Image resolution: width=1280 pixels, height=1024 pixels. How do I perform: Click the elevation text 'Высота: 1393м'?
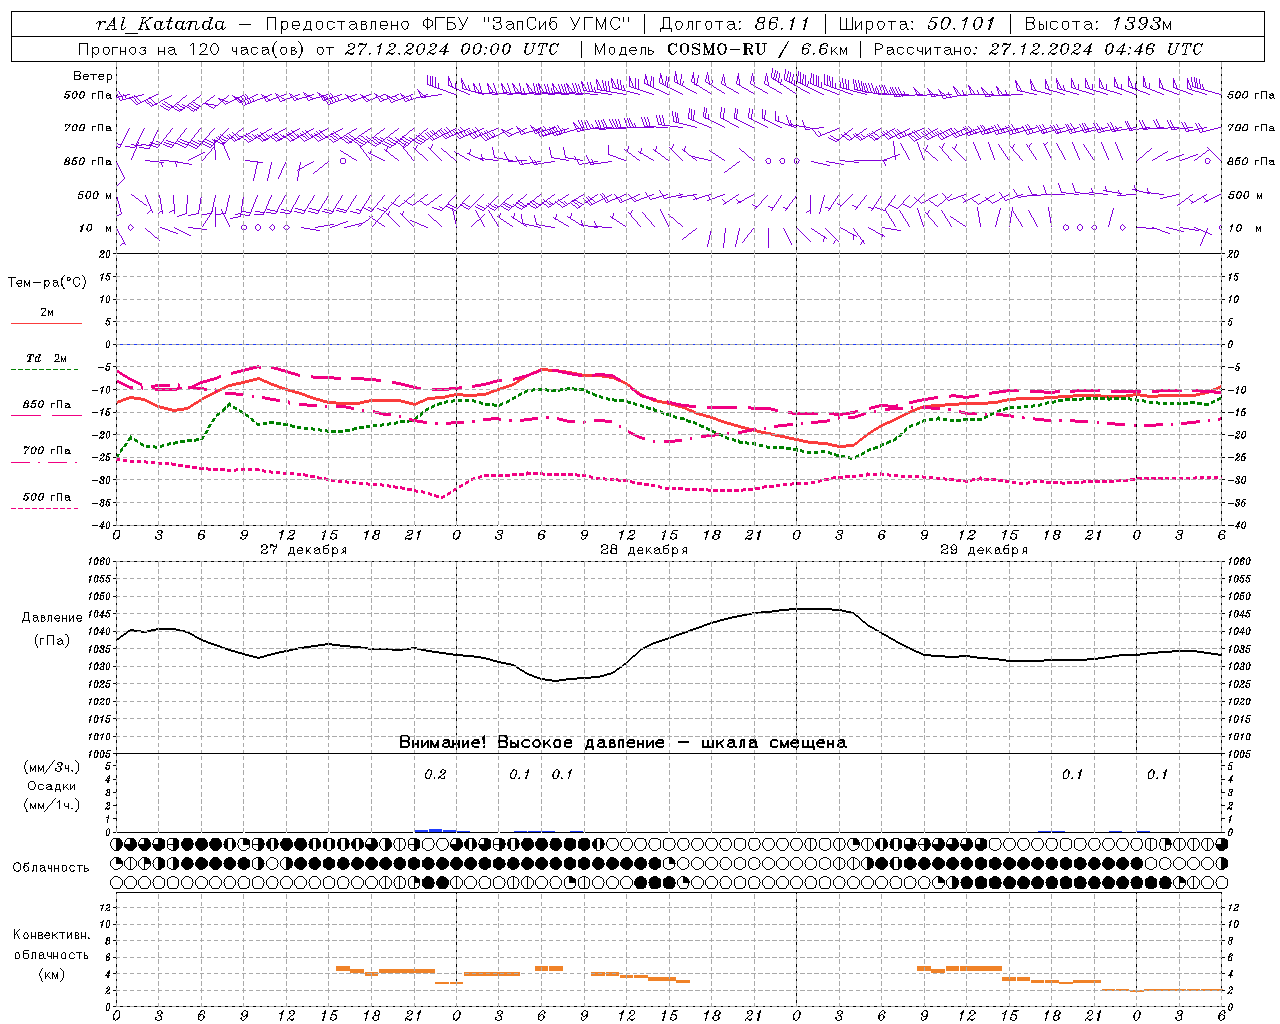pyautogui.click(x=1098, y=24)
